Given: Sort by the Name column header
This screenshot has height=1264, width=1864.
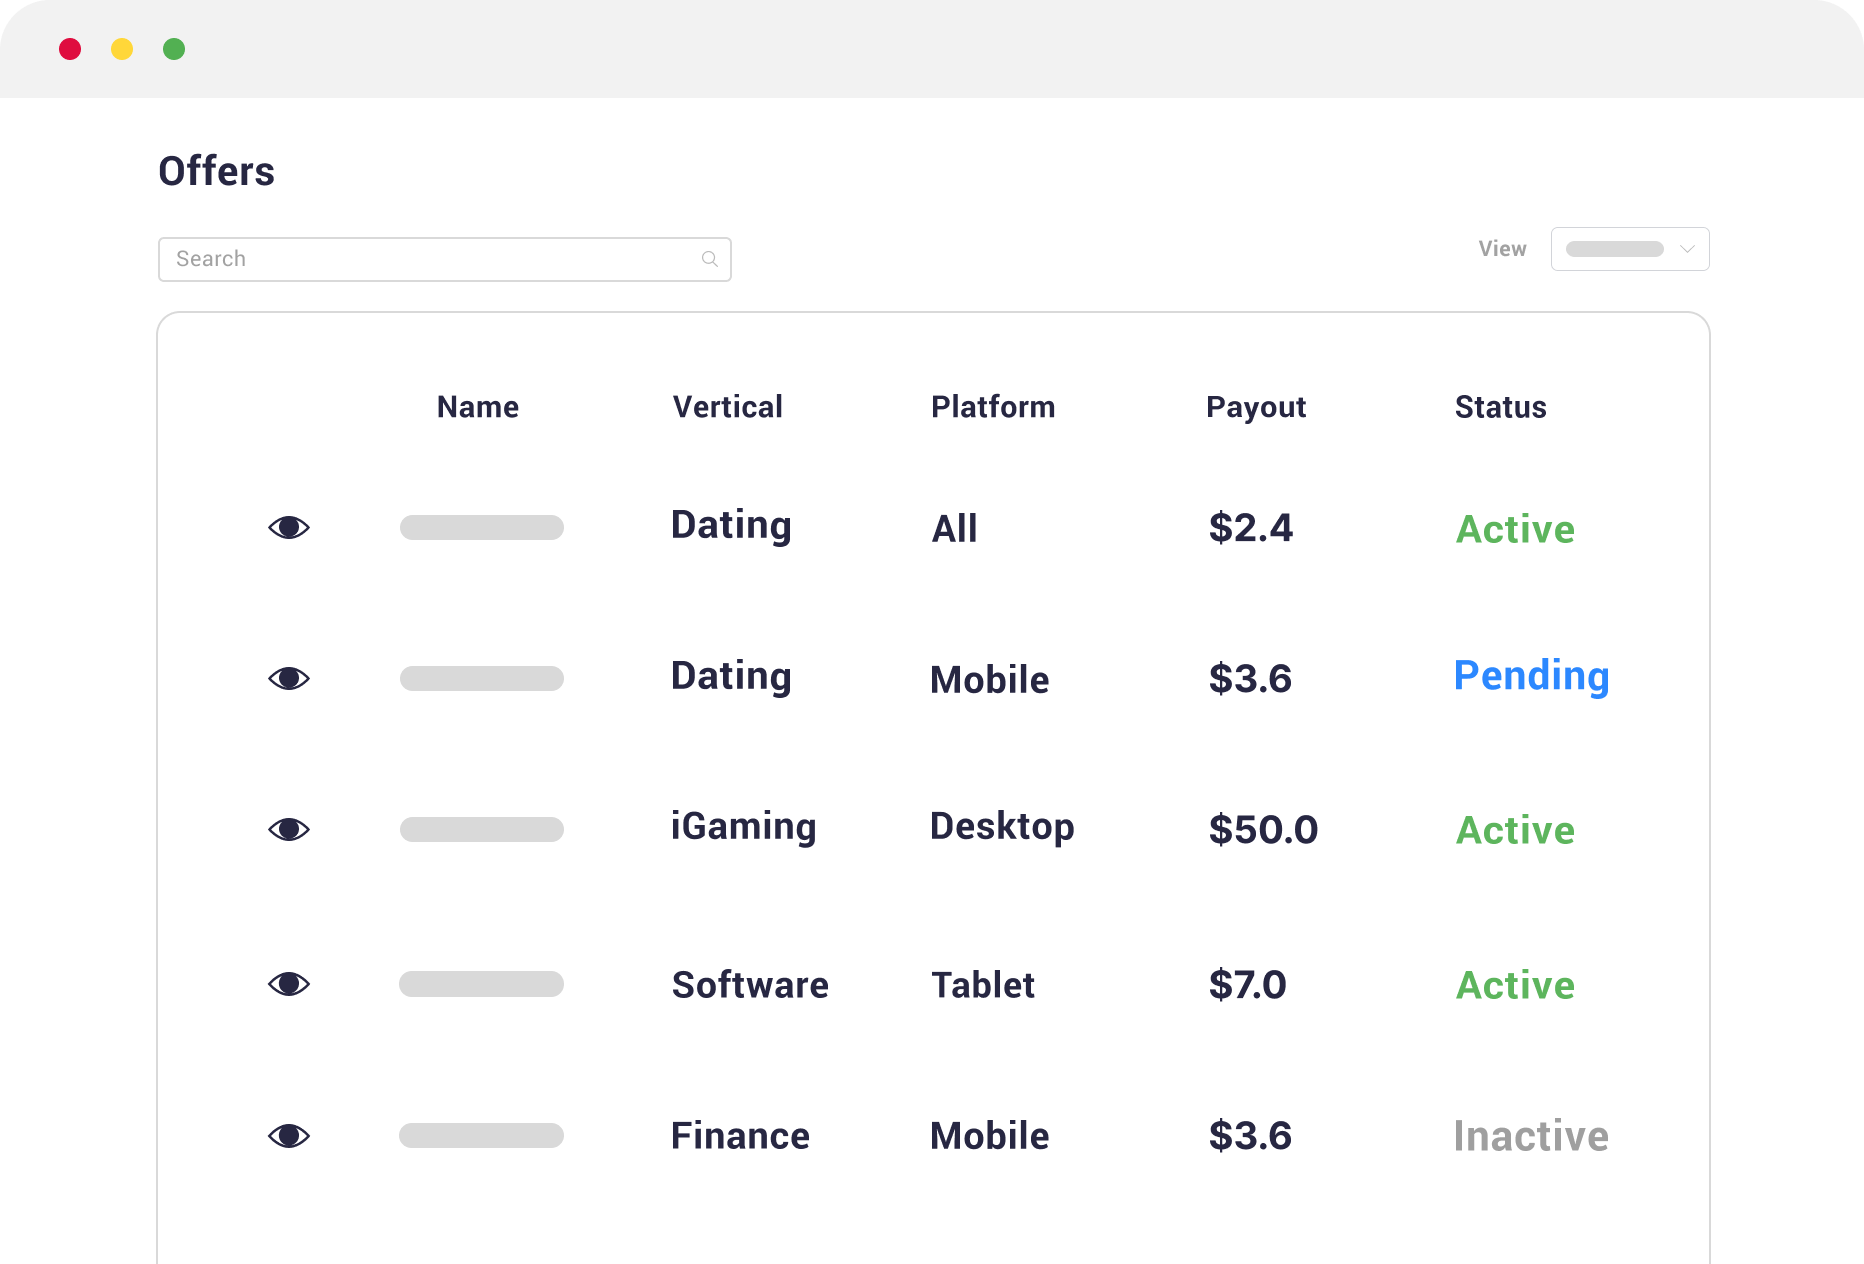Looking at the screenshot, I should click(x=478, y=407).
